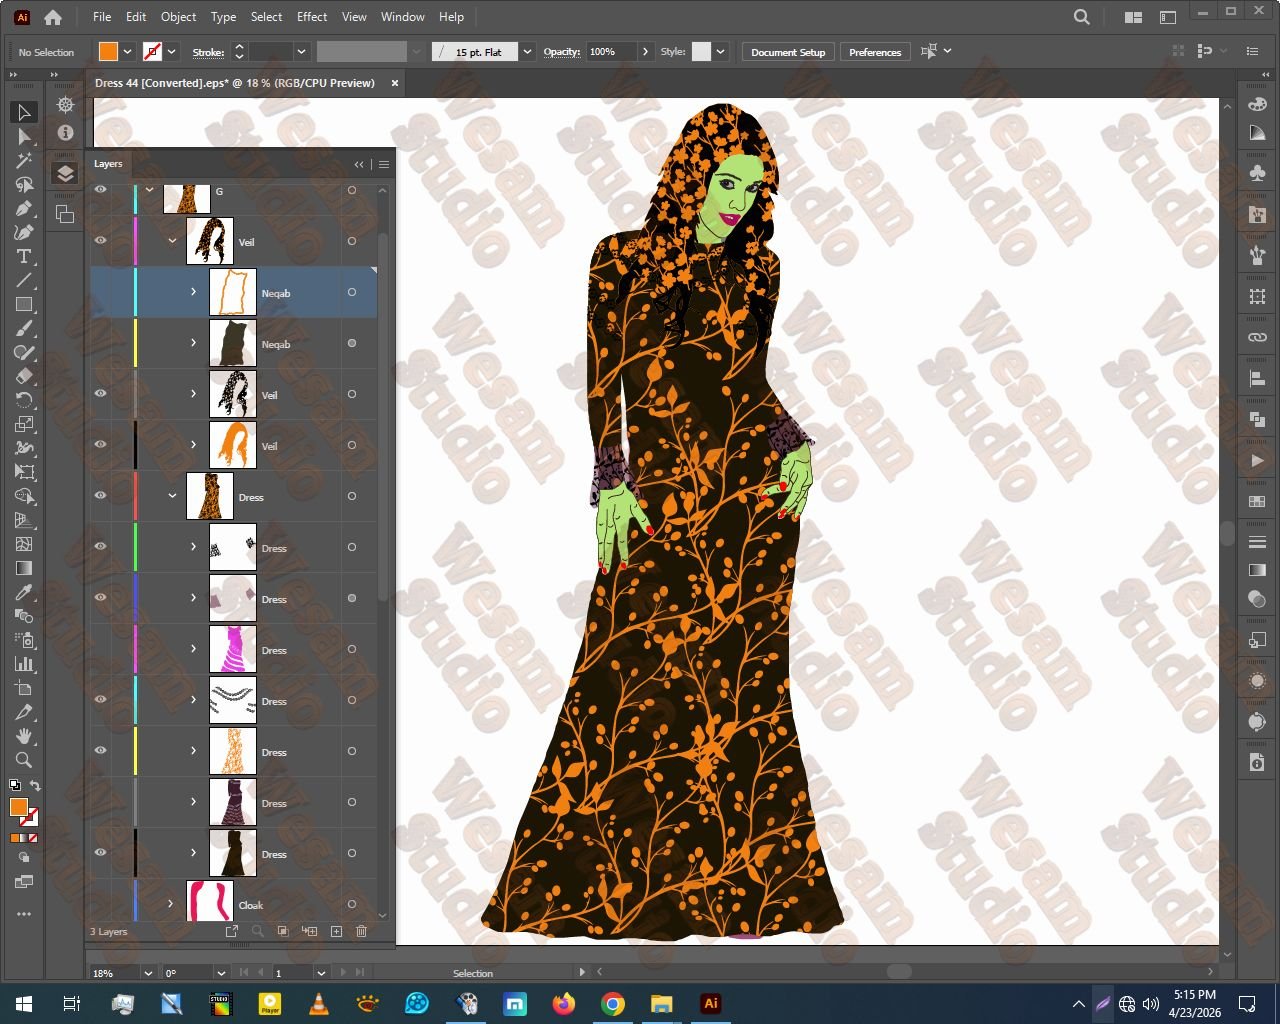Swap fill and stroke colors arrow
The width and height of the screenshot is (1280, 1024).
coord(35,786)
